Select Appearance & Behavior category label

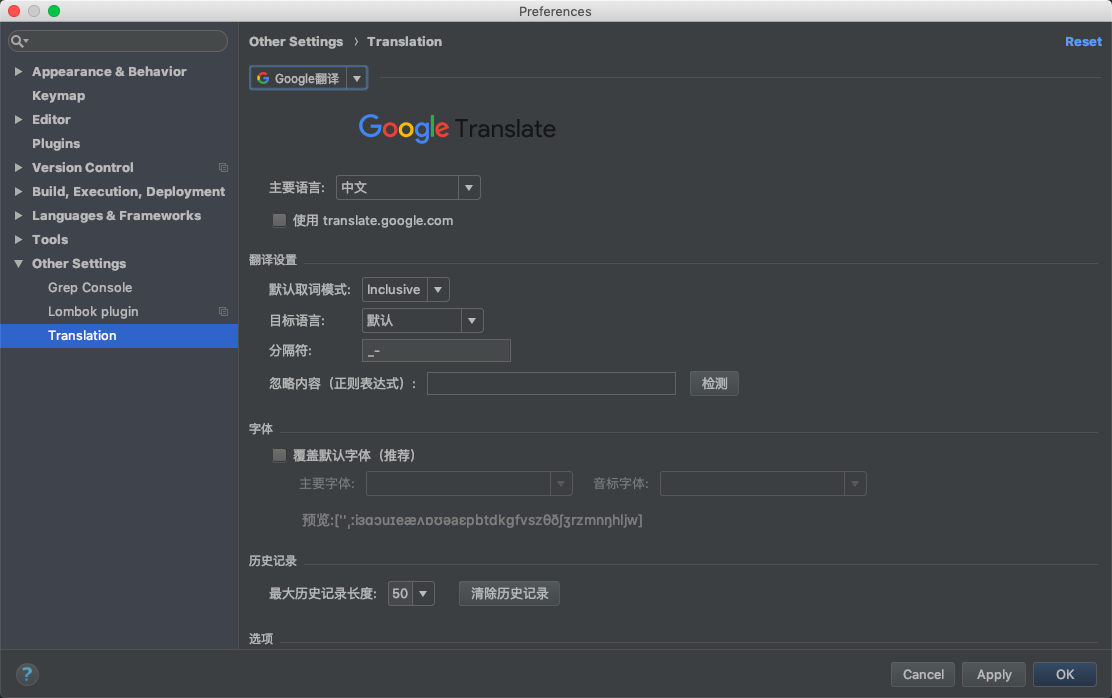pos(109,72)
